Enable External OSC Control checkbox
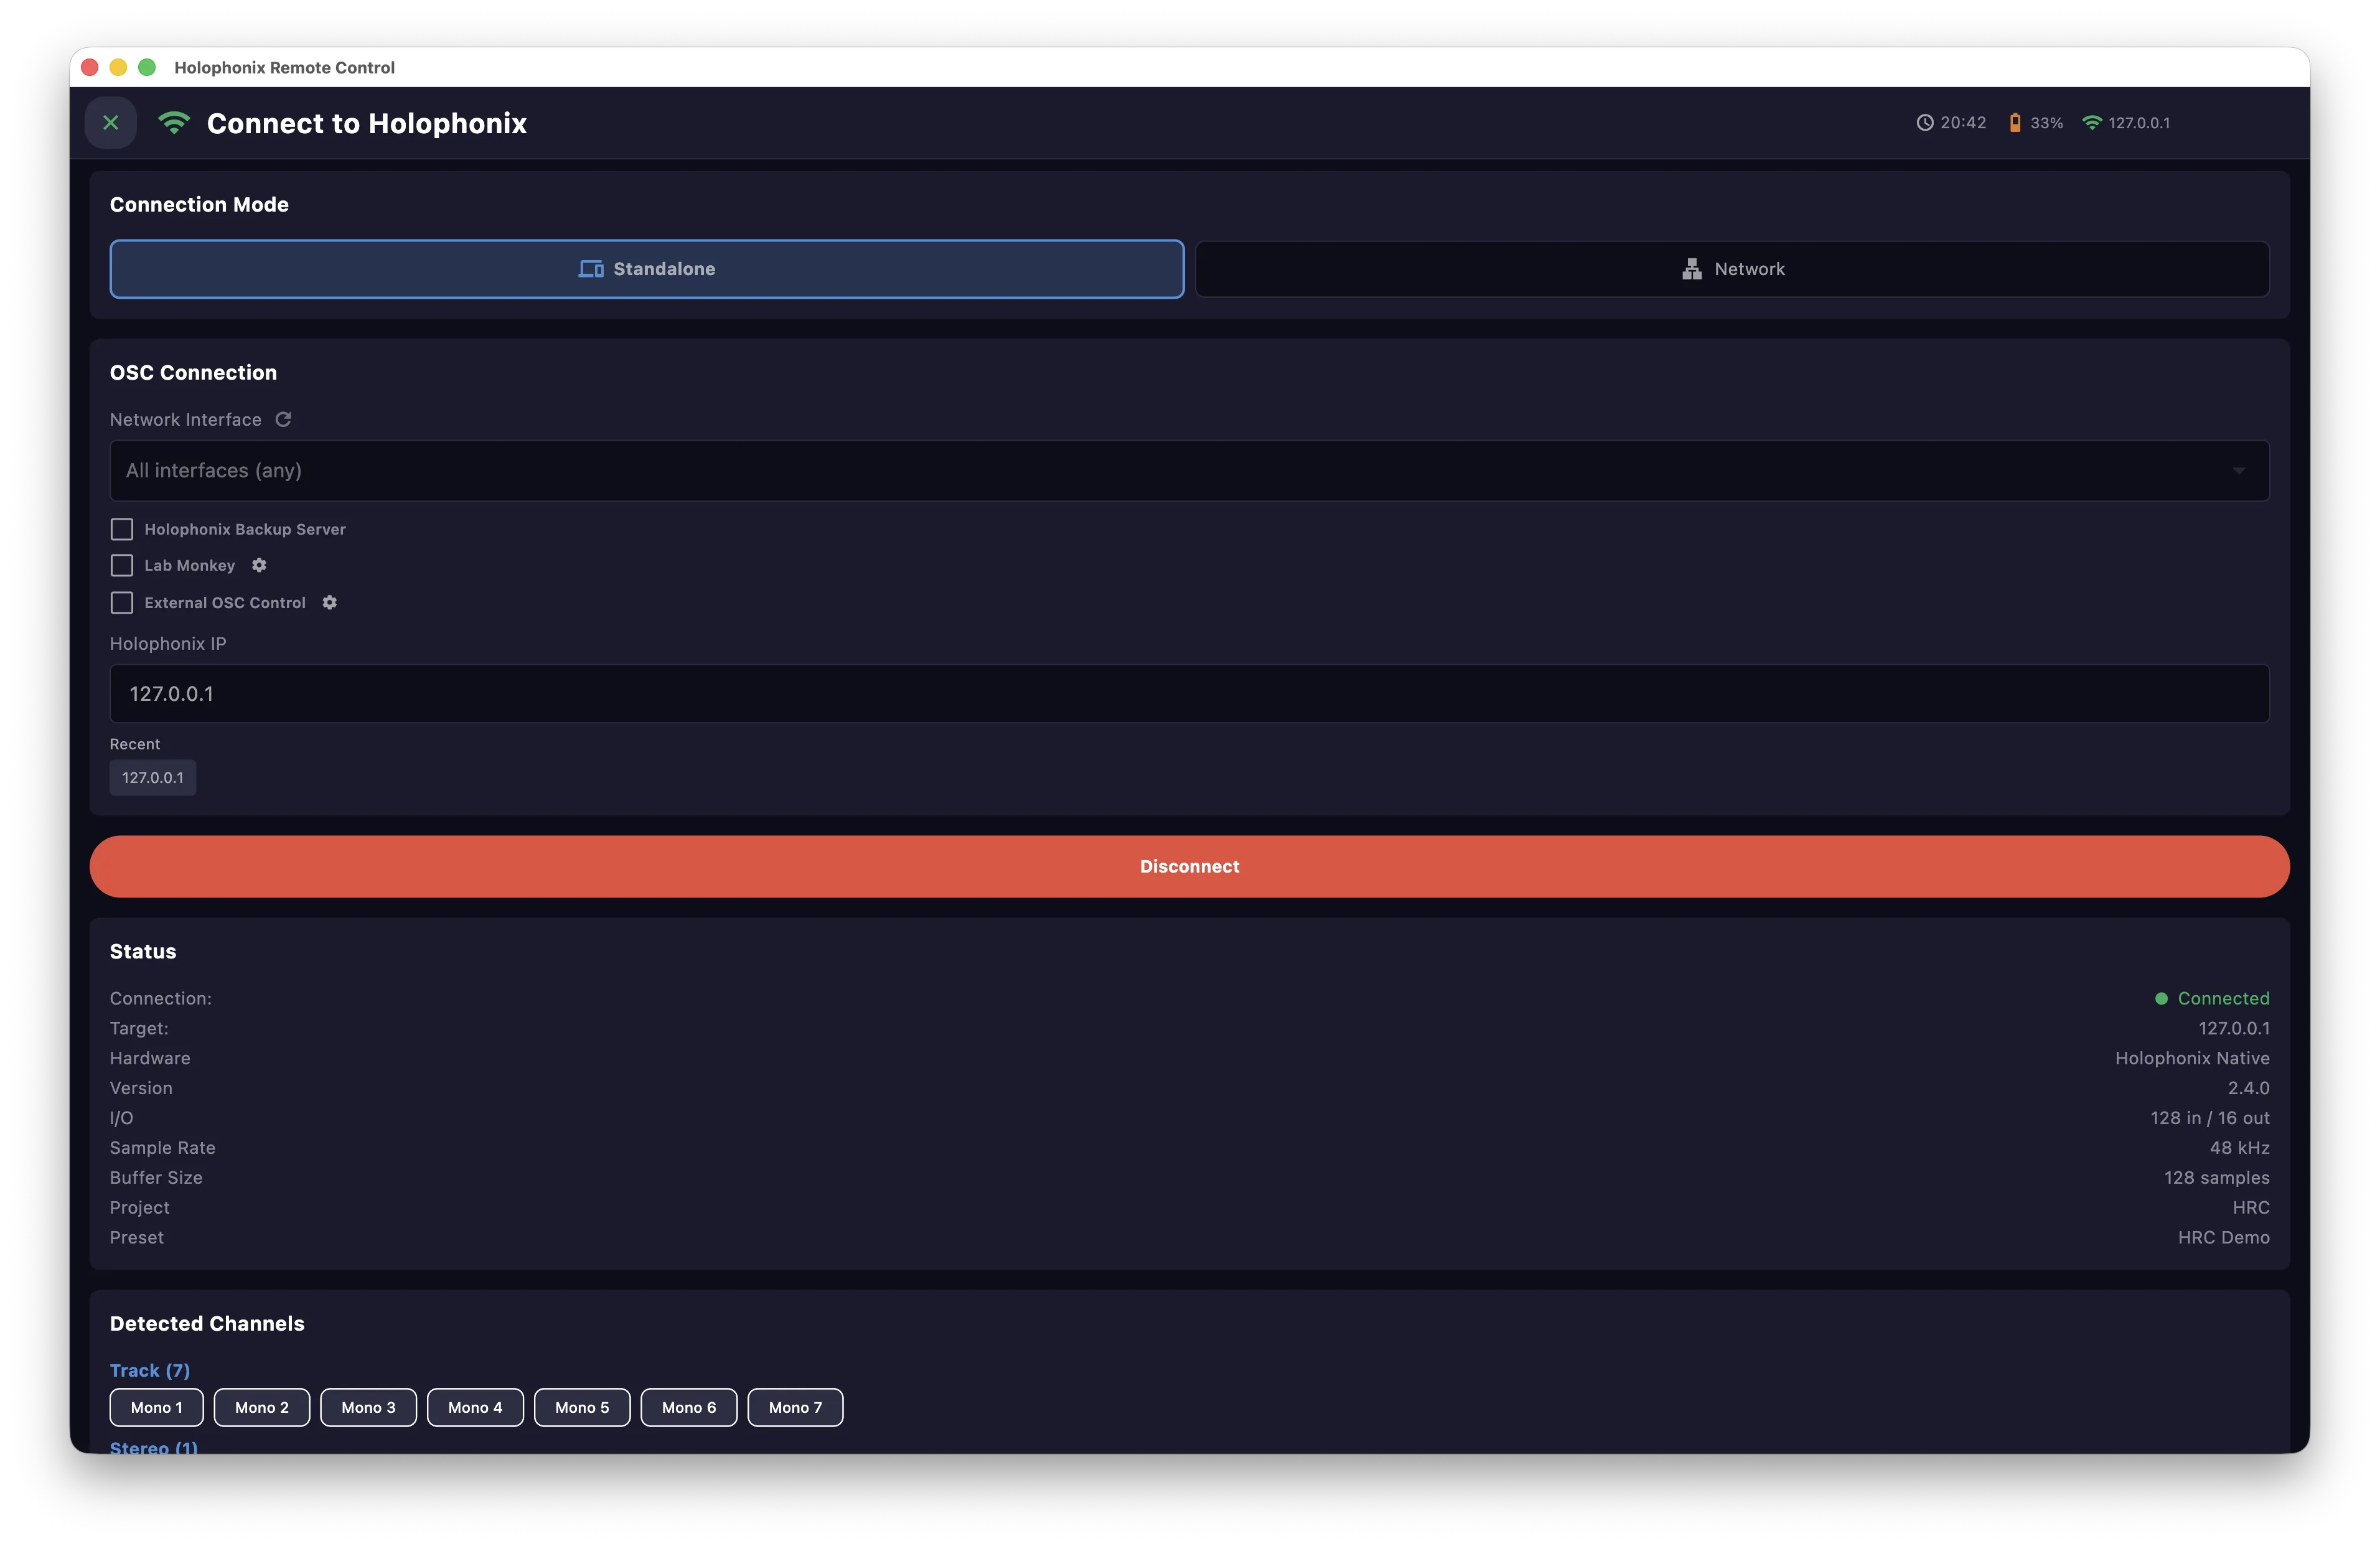 click(x=122, y=602)
